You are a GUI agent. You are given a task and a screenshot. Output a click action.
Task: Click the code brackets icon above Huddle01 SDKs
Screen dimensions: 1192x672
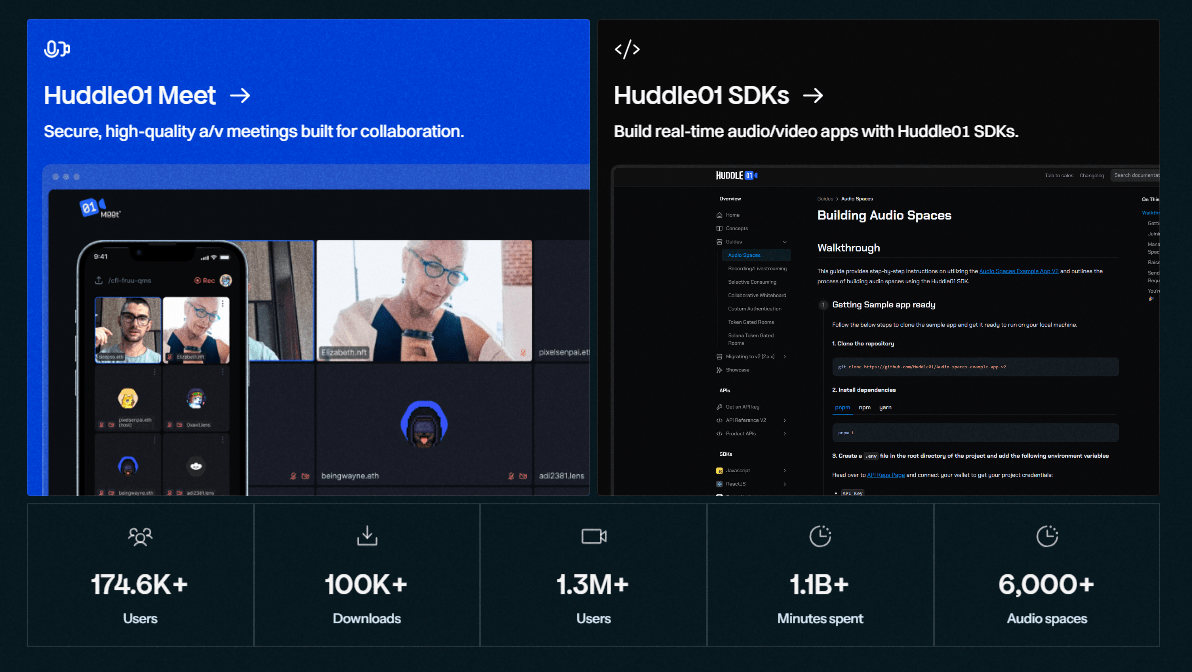(627, 49)
